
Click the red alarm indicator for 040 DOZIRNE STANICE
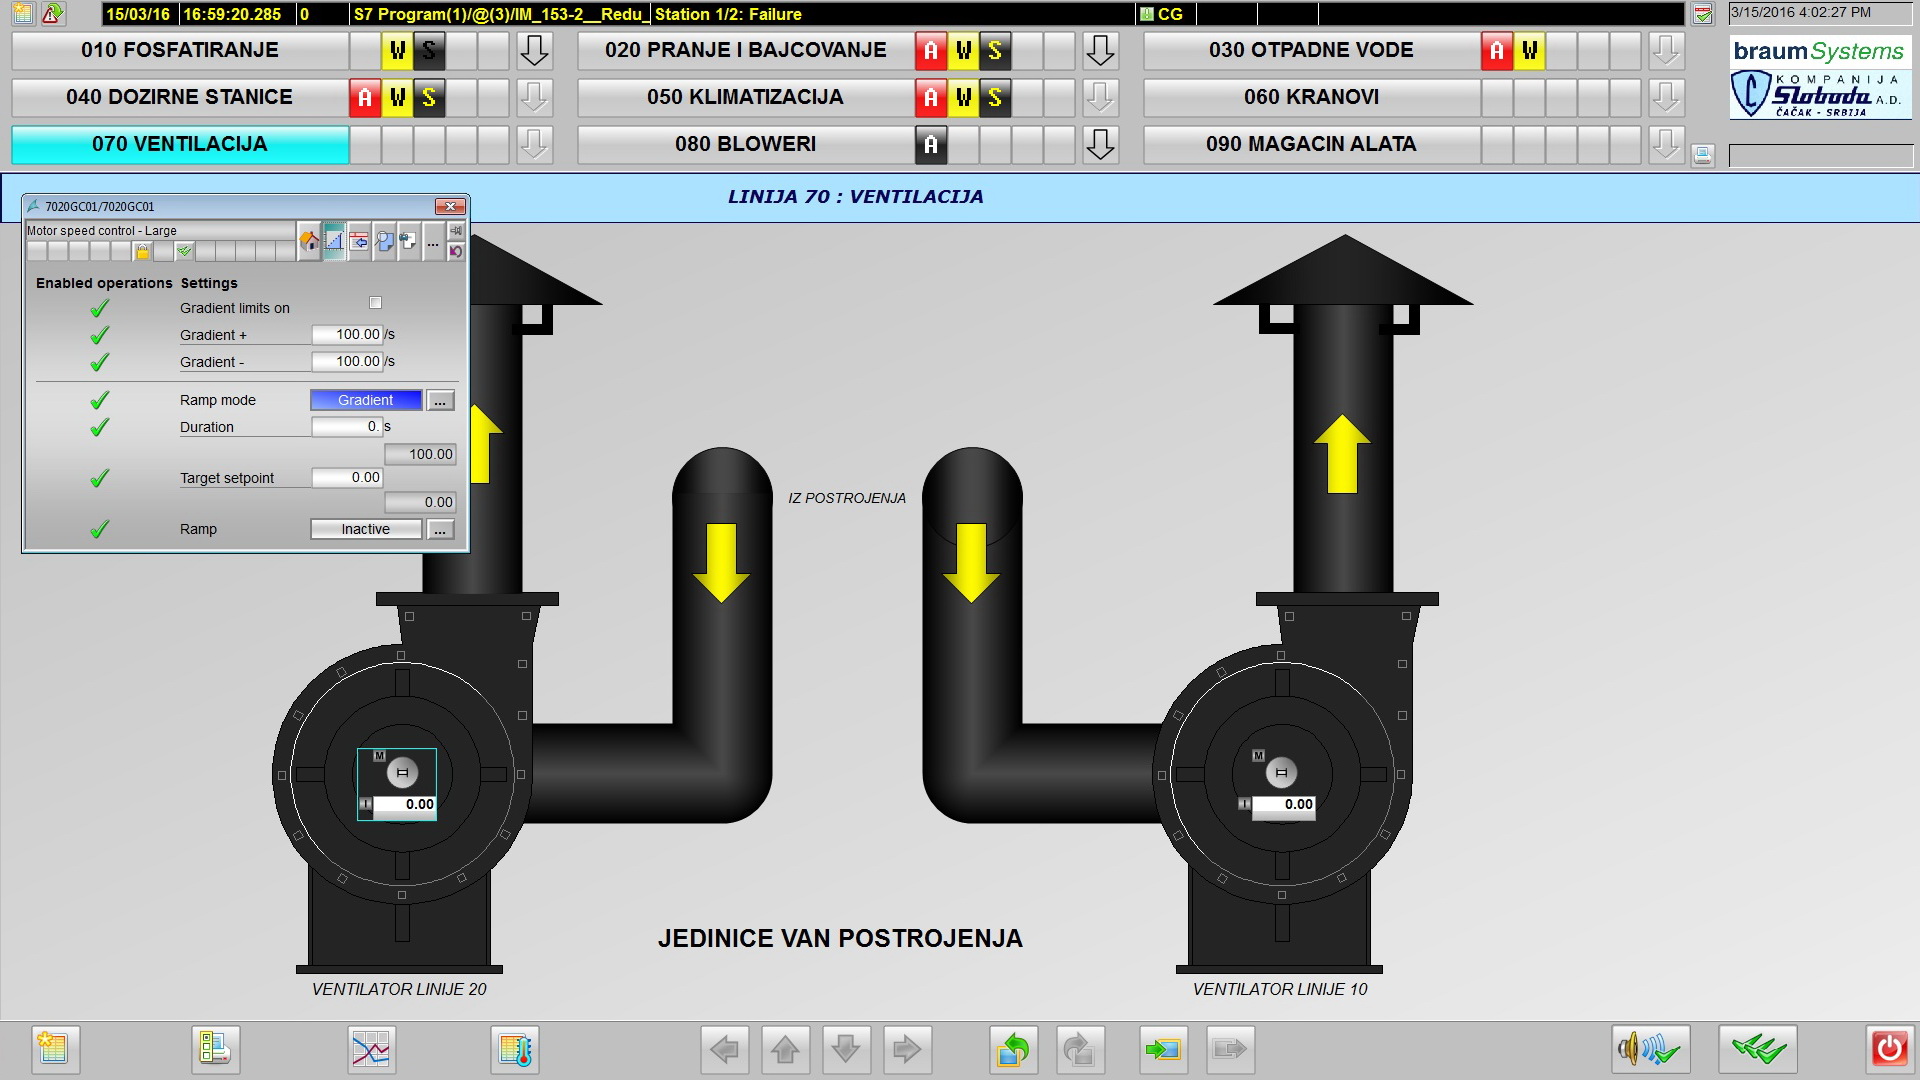click(365, 98)
